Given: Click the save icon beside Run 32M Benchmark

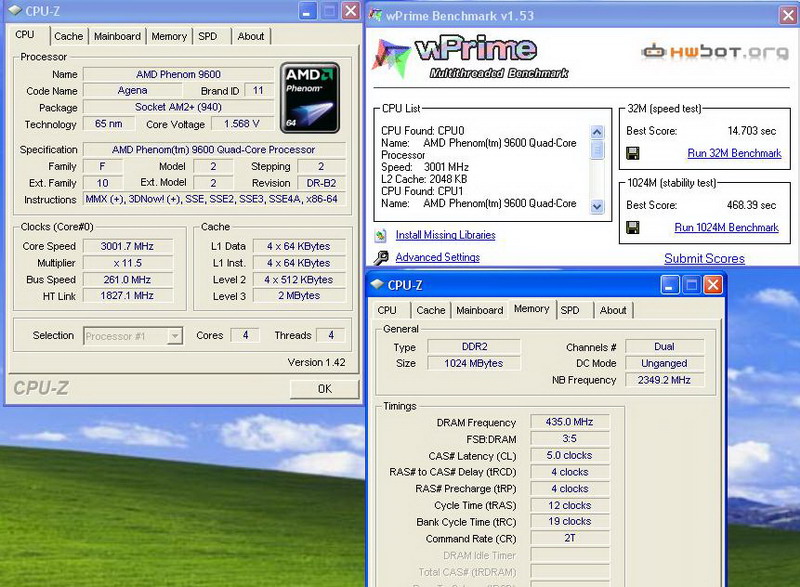Looking at the screenshot, I should coord(633,153).
